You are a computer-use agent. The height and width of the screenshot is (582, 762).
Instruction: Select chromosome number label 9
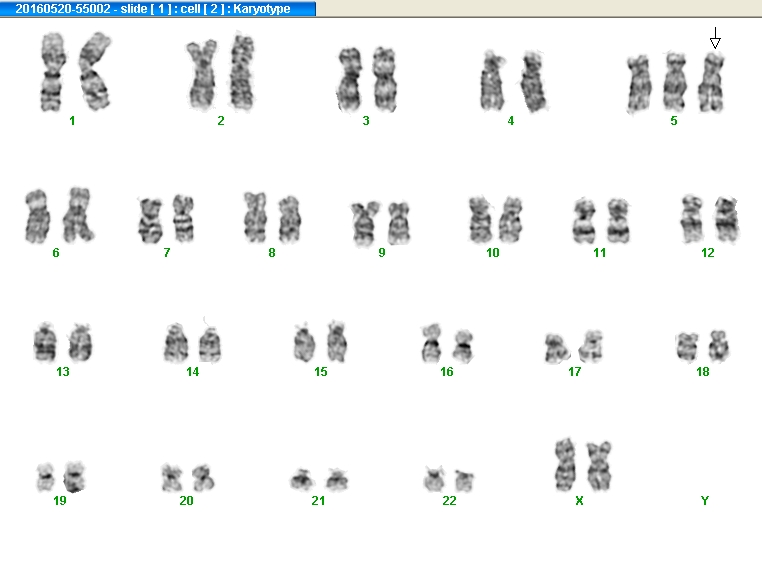pos(382,253)
